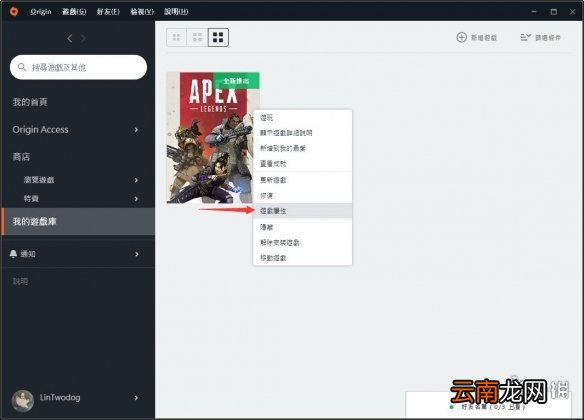This screenshot has height=420, width=584.
Task: Click the plus icon for 新增遊戲
Action: tap(461, 37)
